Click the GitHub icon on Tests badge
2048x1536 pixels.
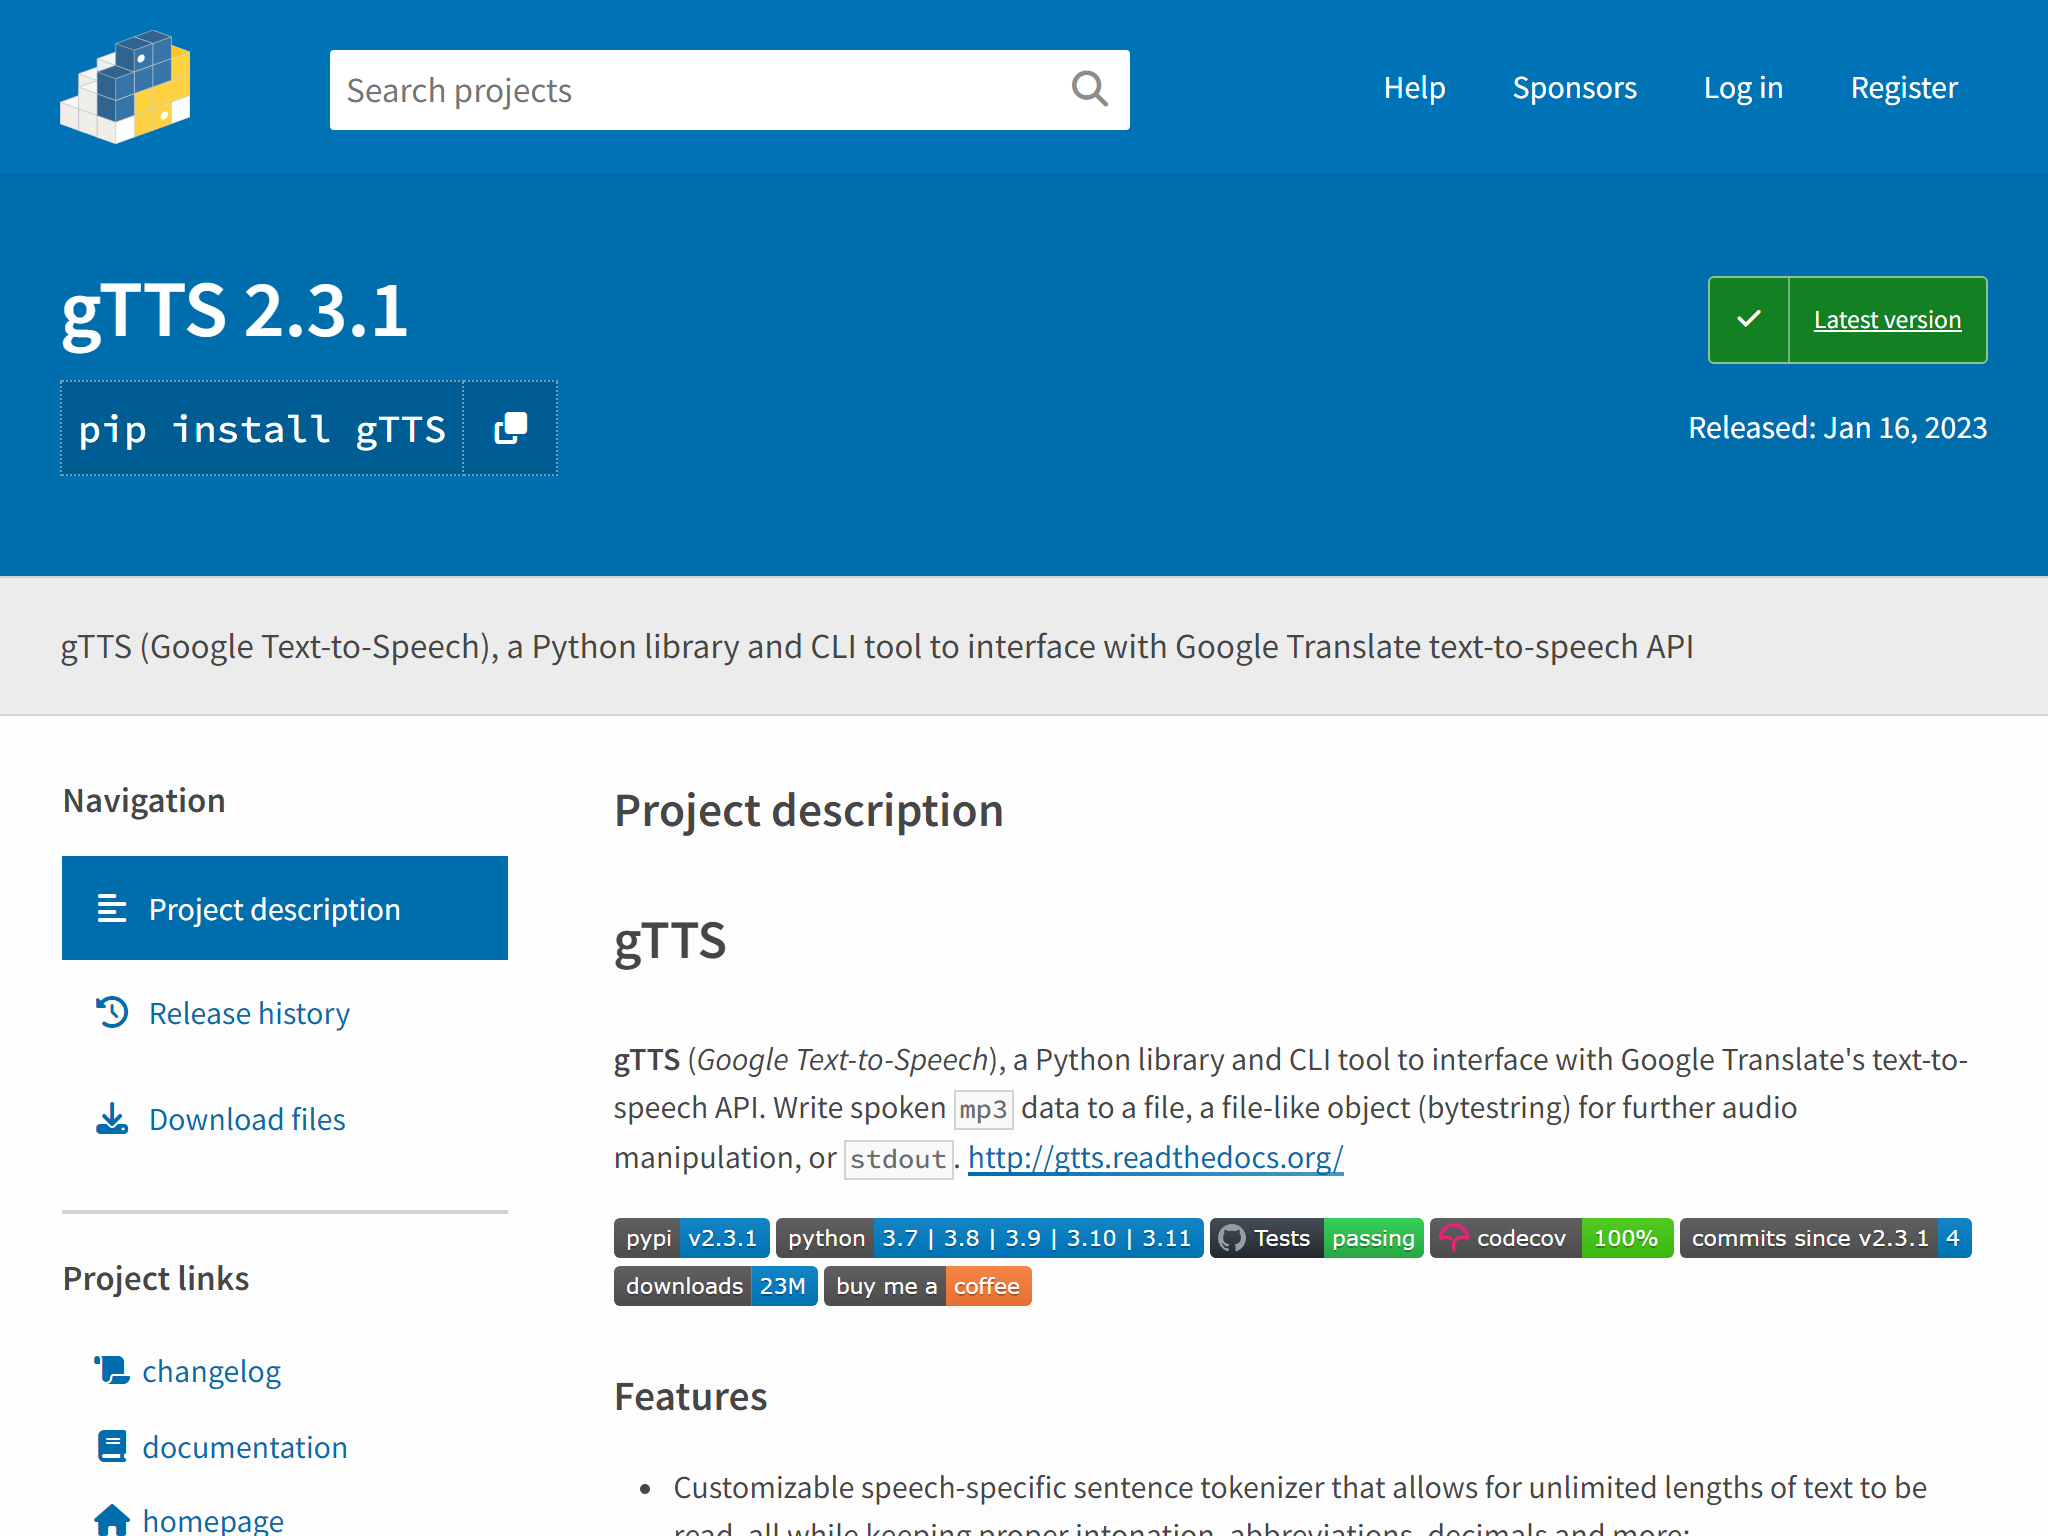(x=1232, y=1238)
